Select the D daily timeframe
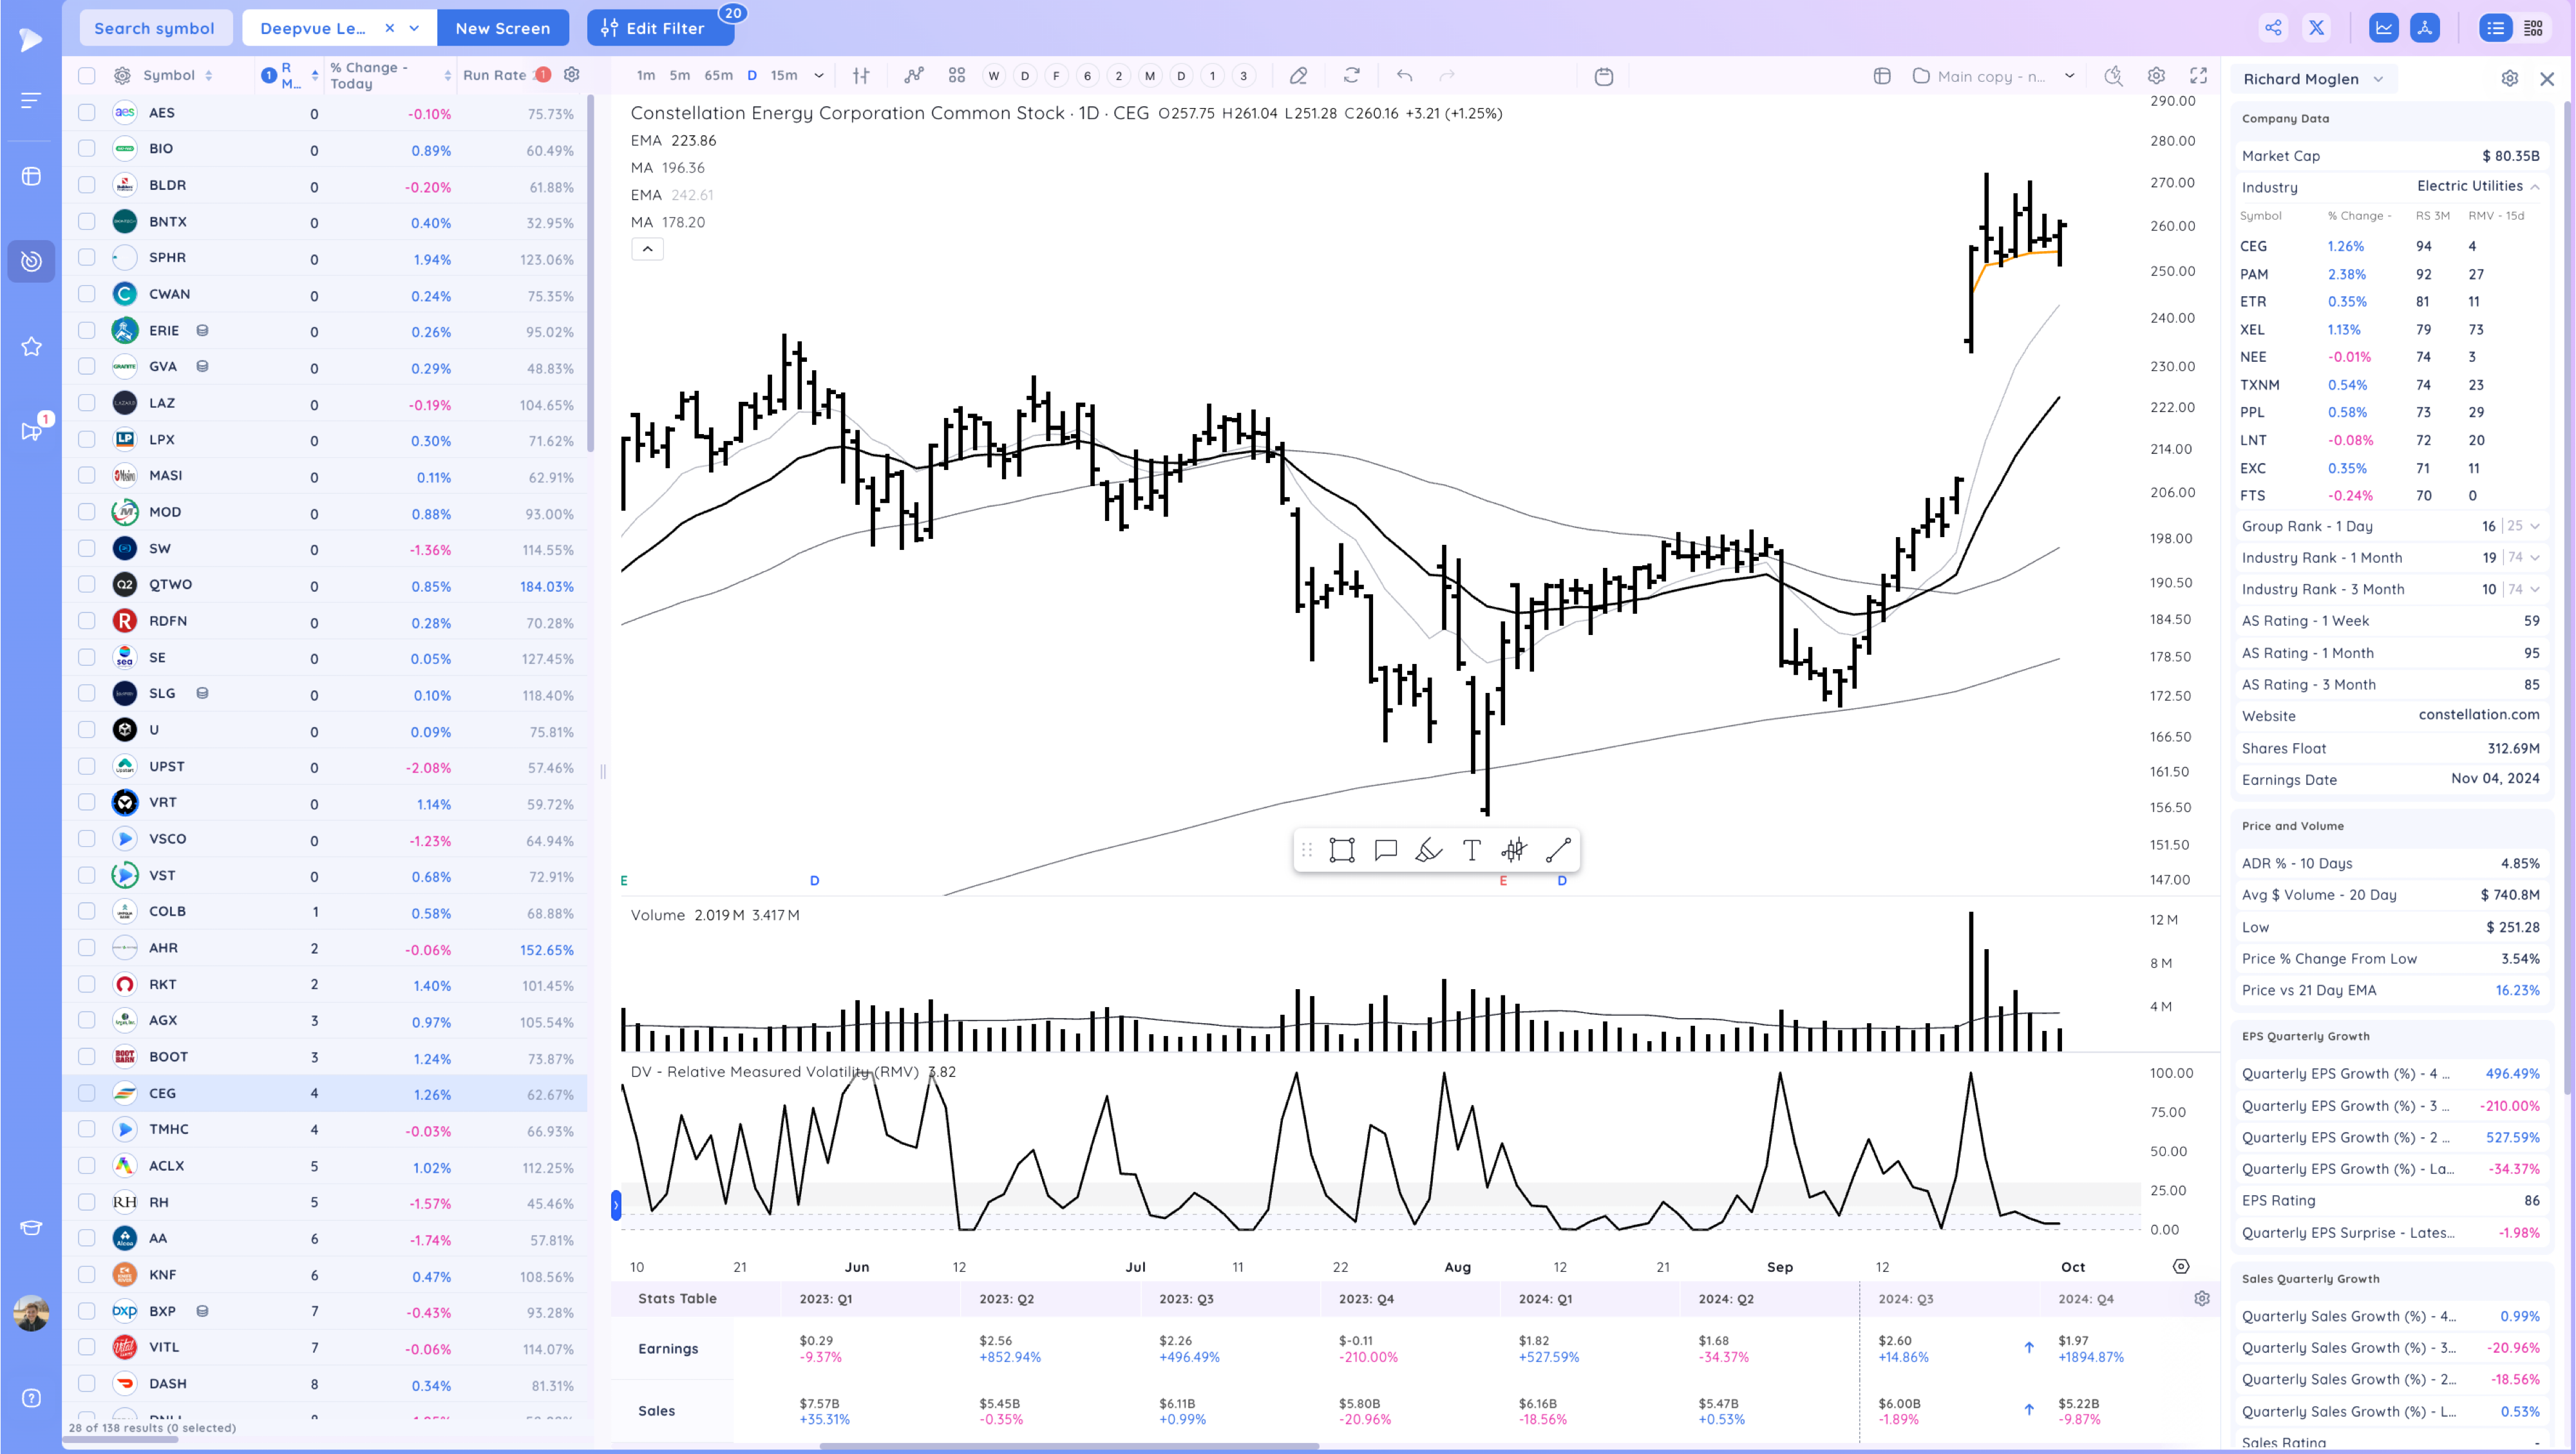Image resolution: width=2576 pixels, height=1454 pixels. click(x=752, y=75)
